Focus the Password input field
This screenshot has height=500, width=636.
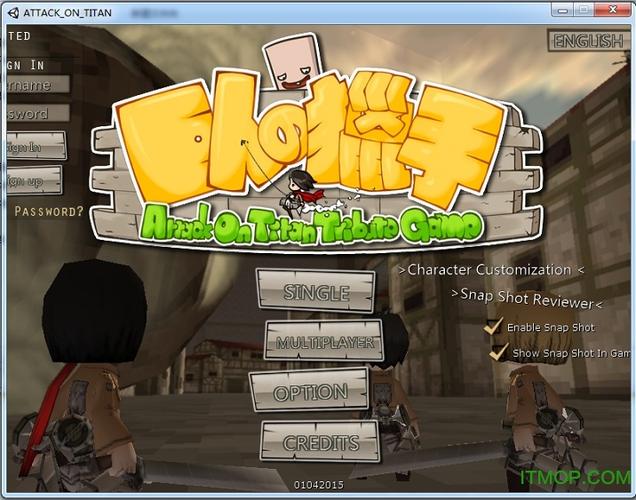coord(37,113)
